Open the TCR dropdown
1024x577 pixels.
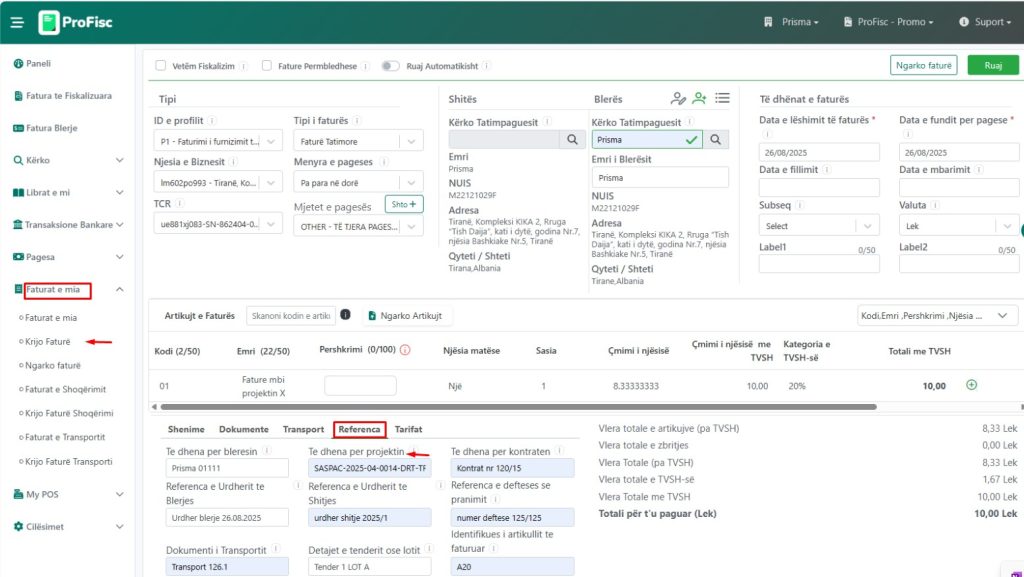tap(218, 224)
